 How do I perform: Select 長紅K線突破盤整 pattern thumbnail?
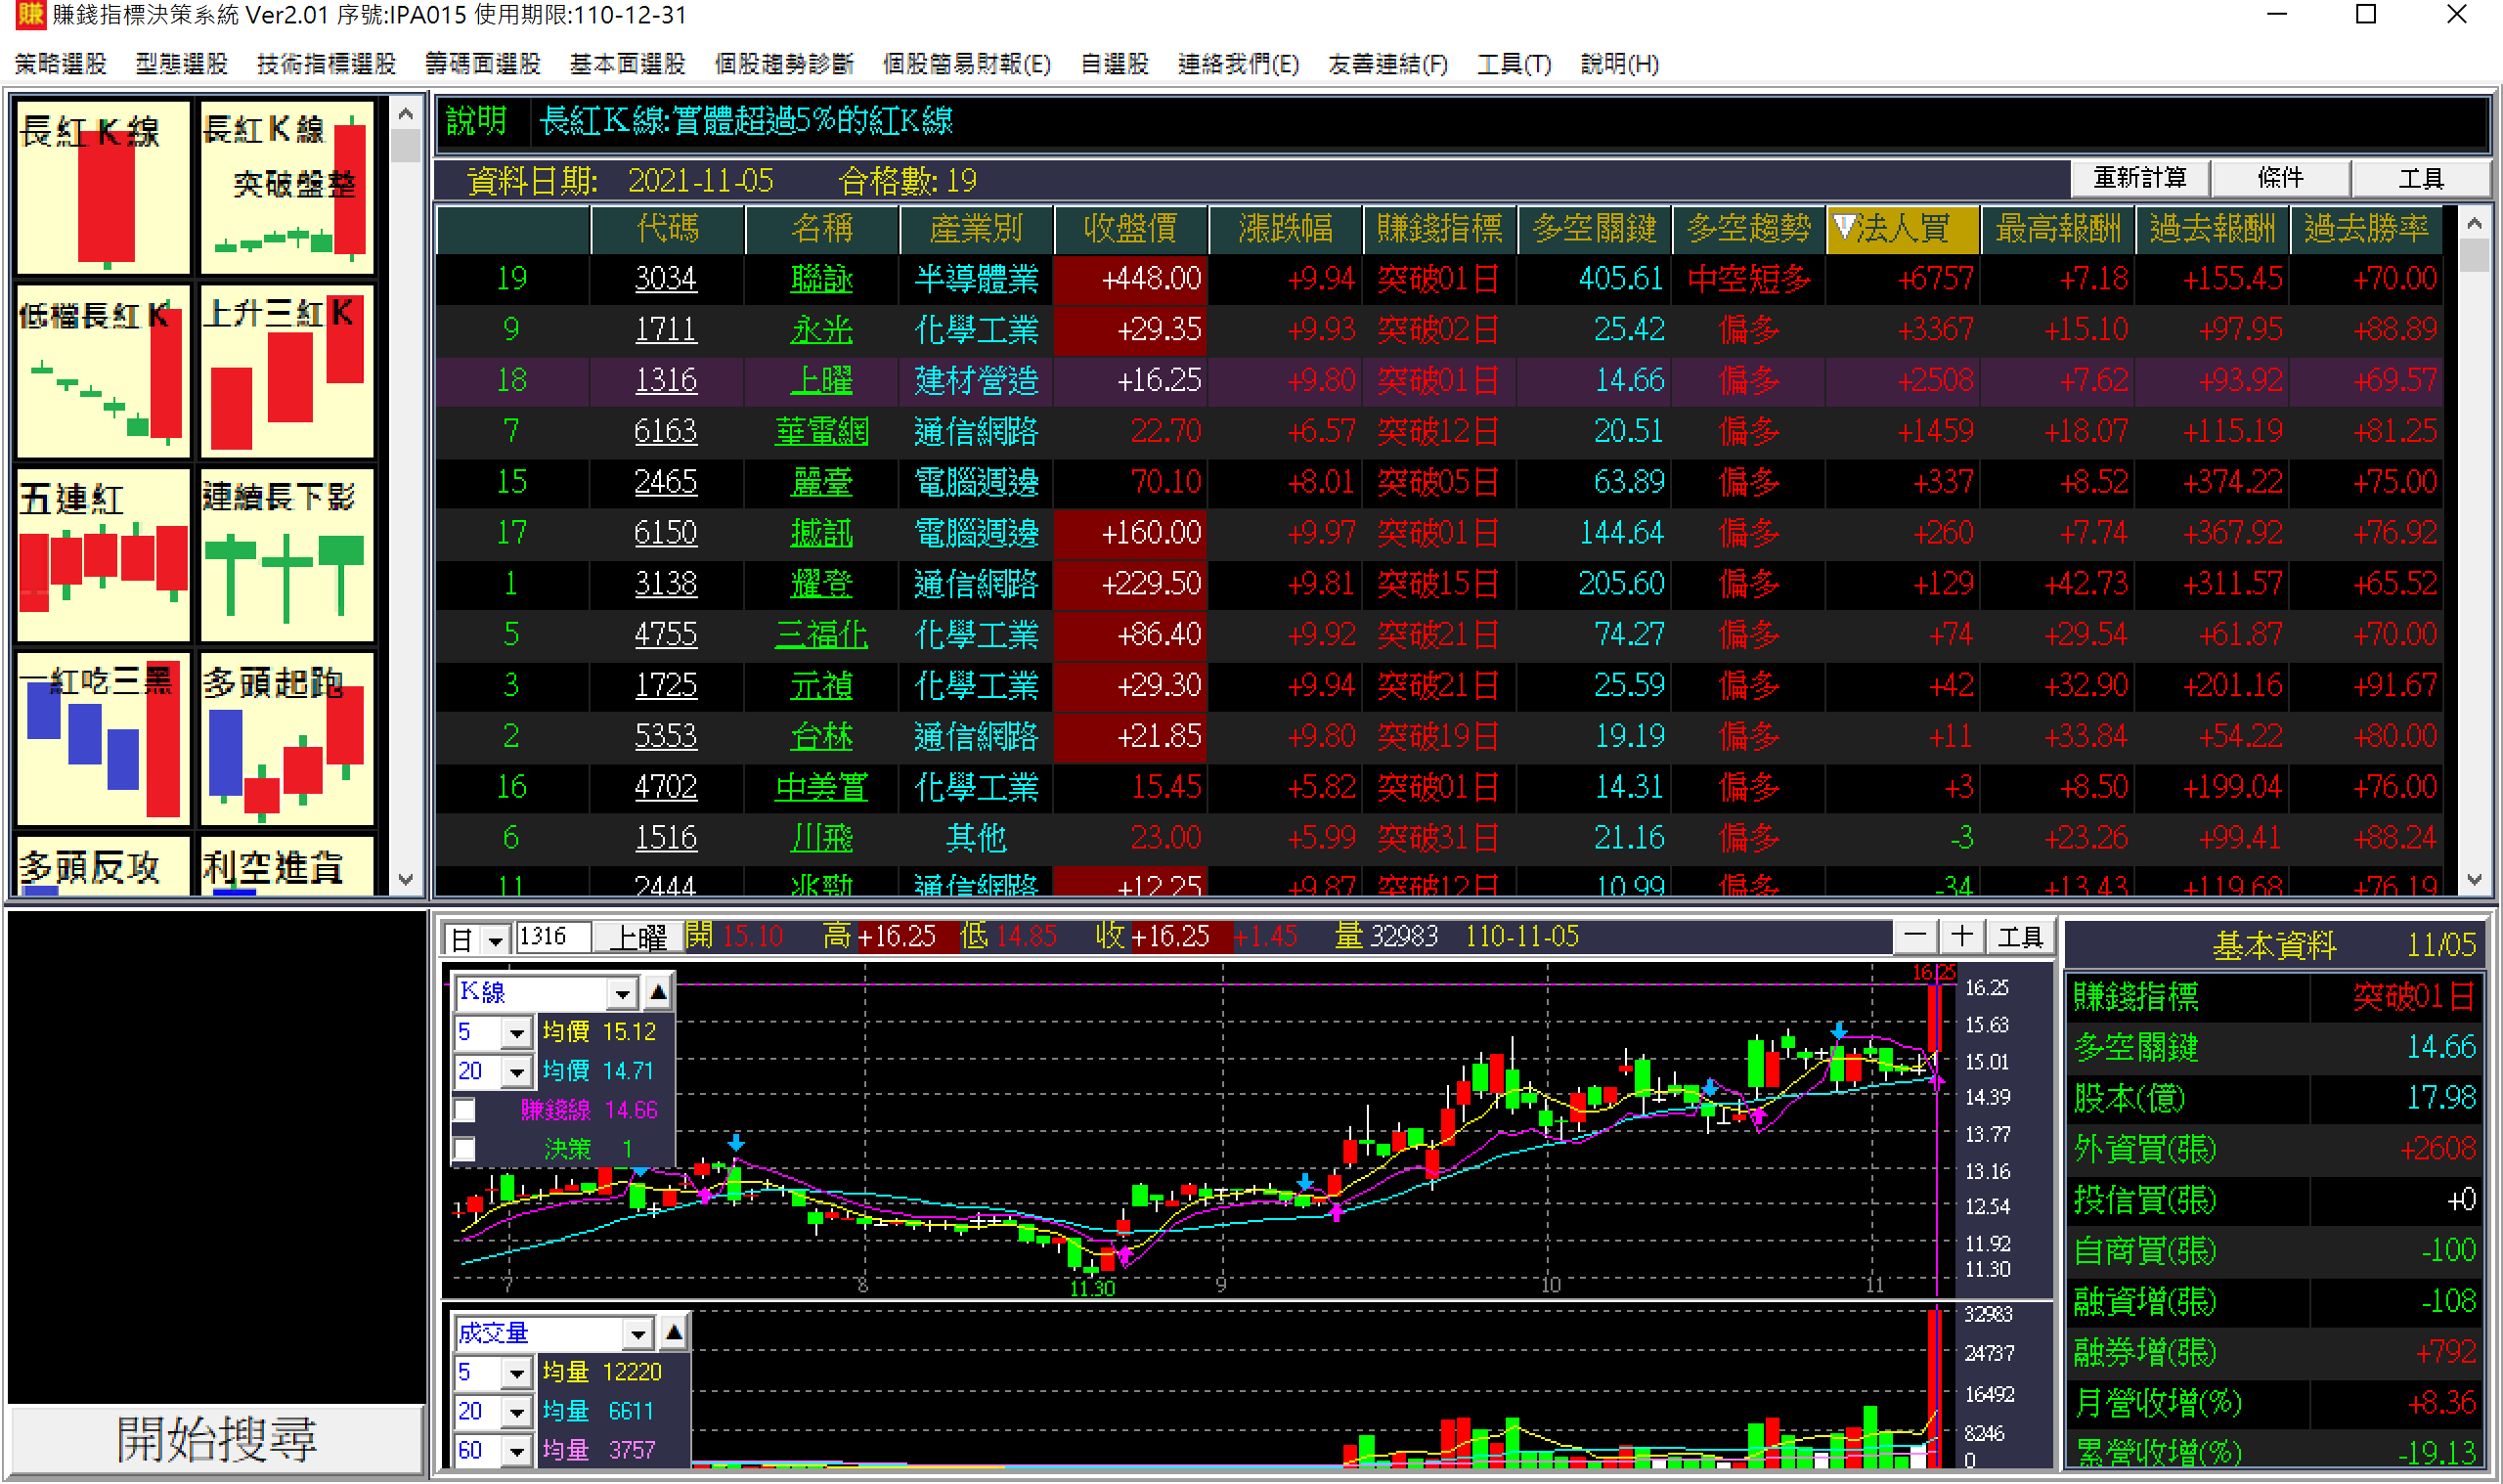click(286, 188)
